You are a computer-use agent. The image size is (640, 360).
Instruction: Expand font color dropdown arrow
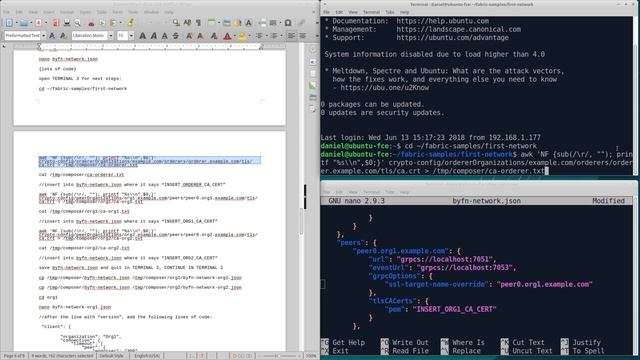(x=235, y=36)
